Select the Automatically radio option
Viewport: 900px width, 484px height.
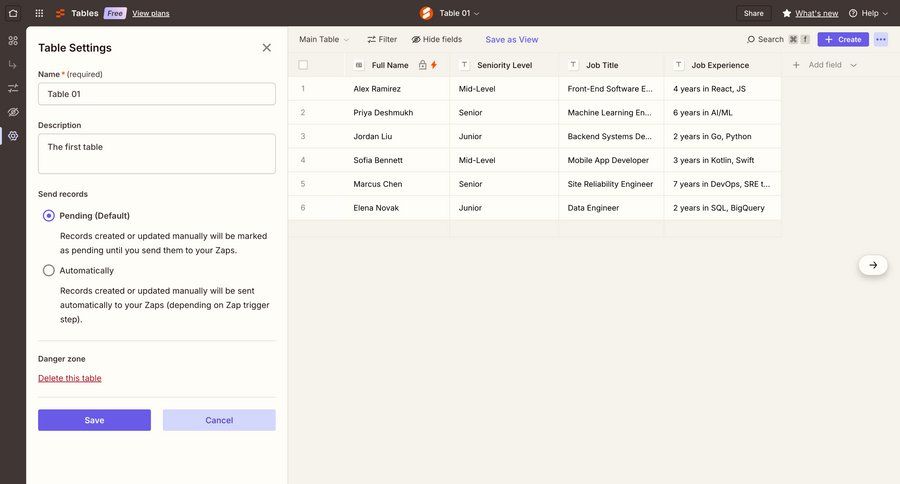[49, 270]
